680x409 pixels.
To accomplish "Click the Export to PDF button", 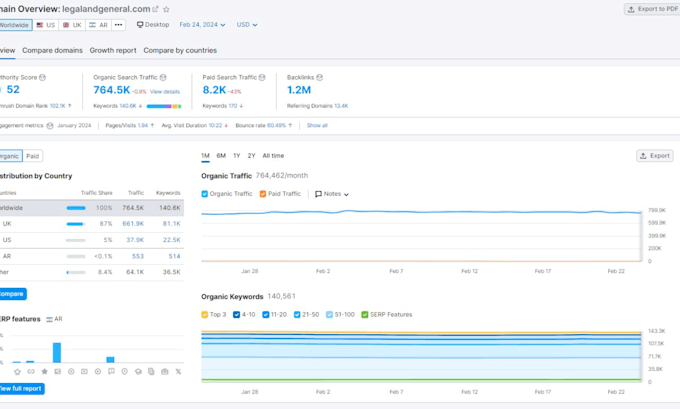I will pos(653,9).
